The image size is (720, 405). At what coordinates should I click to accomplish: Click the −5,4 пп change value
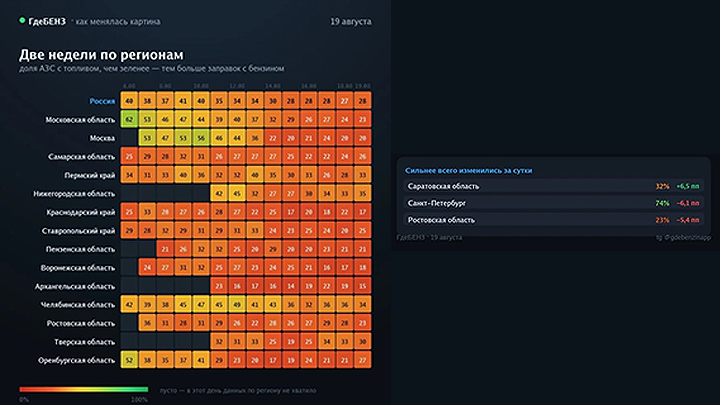pos(688,220)
